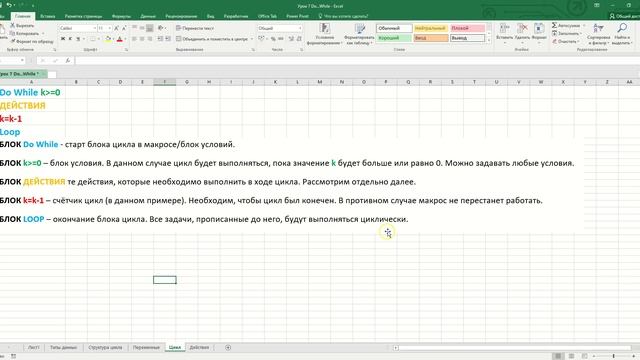
Task: Open the Разработчик ribbon tab
Action: coord(236,16)
